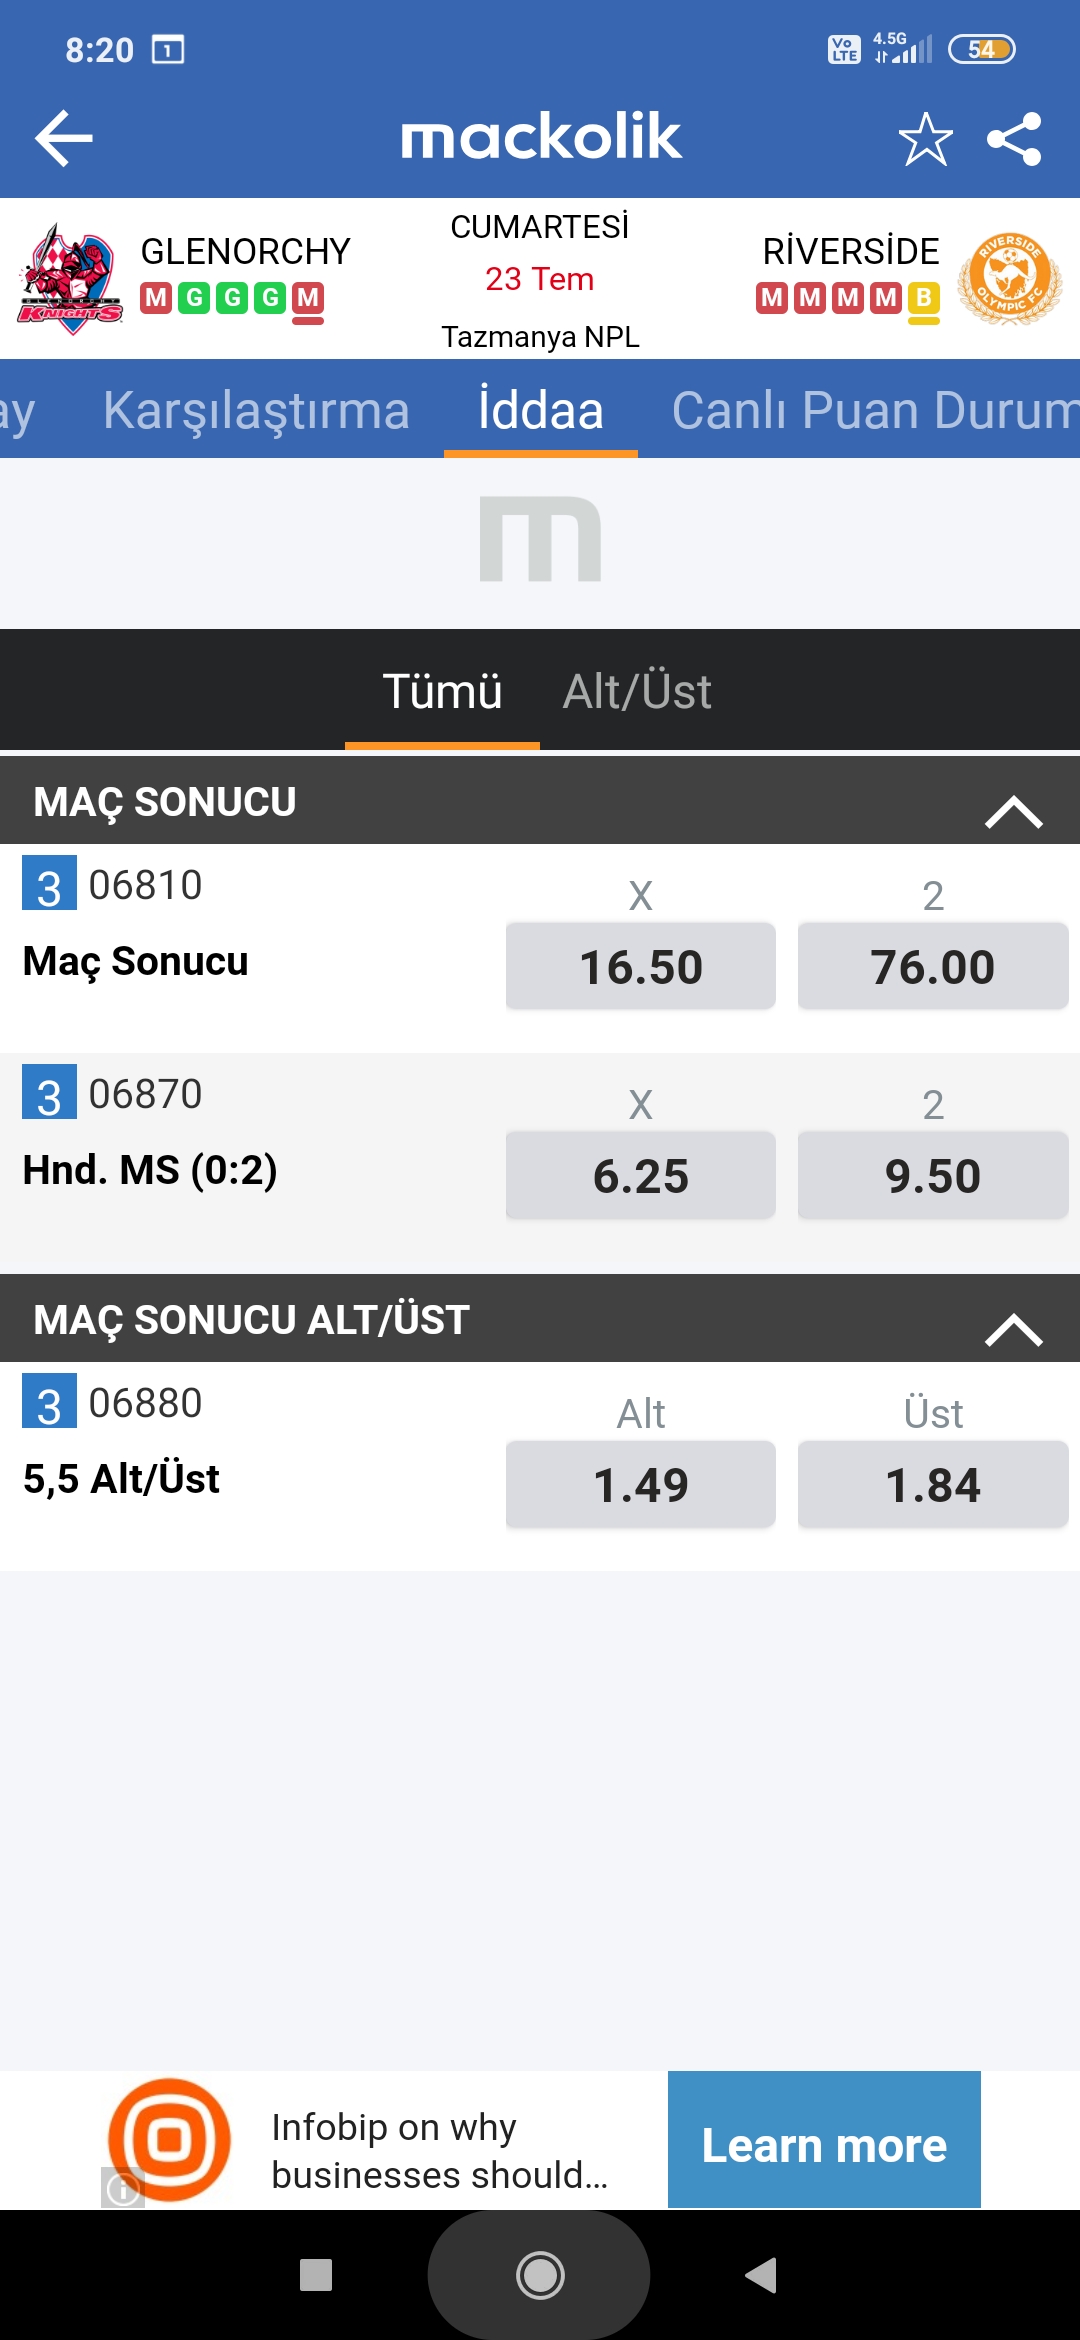
Task: Tap the back arrow icon
Action: [64, 138]
